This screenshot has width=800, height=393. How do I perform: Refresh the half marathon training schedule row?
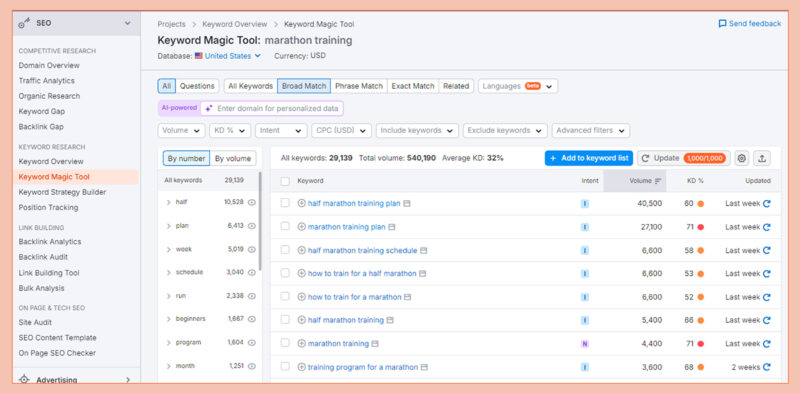766,250
